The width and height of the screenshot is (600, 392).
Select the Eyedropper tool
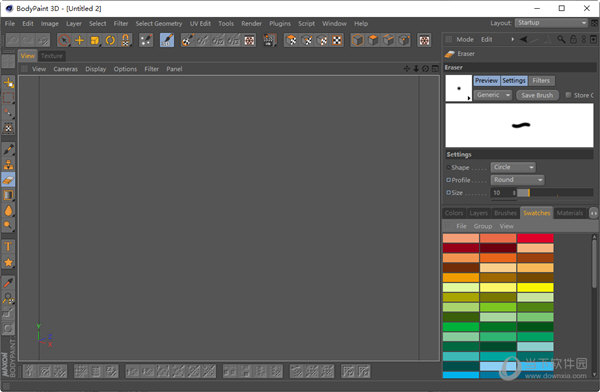click(8, 283)
